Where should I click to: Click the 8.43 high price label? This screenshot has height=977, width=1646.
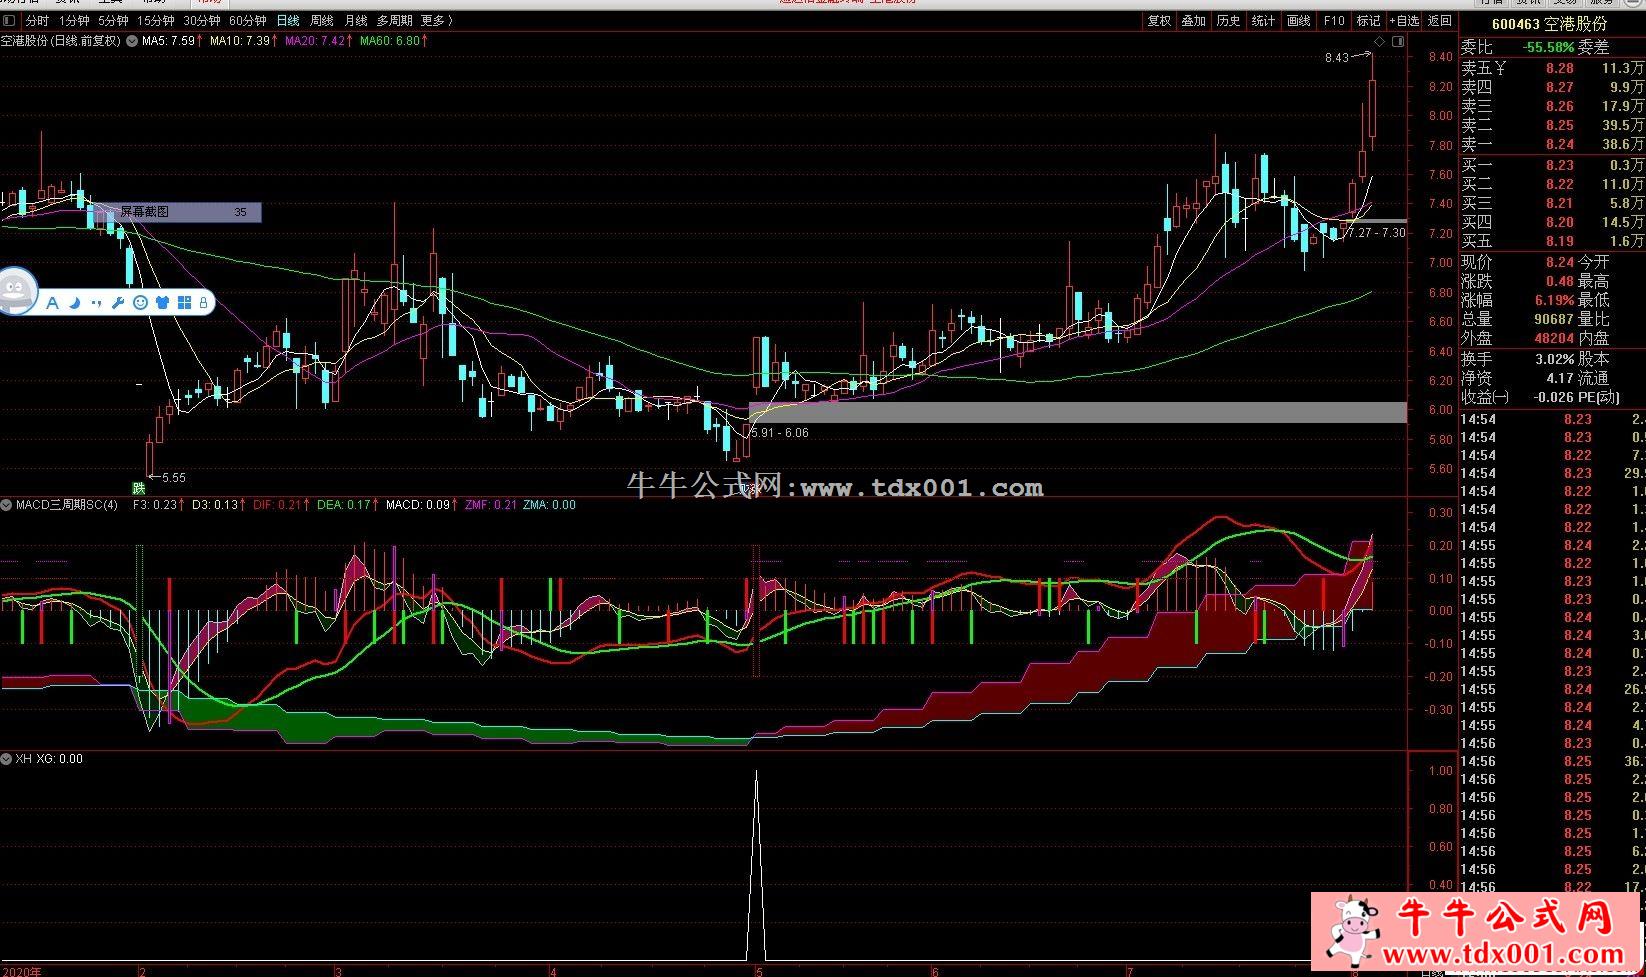(1337, 58)
